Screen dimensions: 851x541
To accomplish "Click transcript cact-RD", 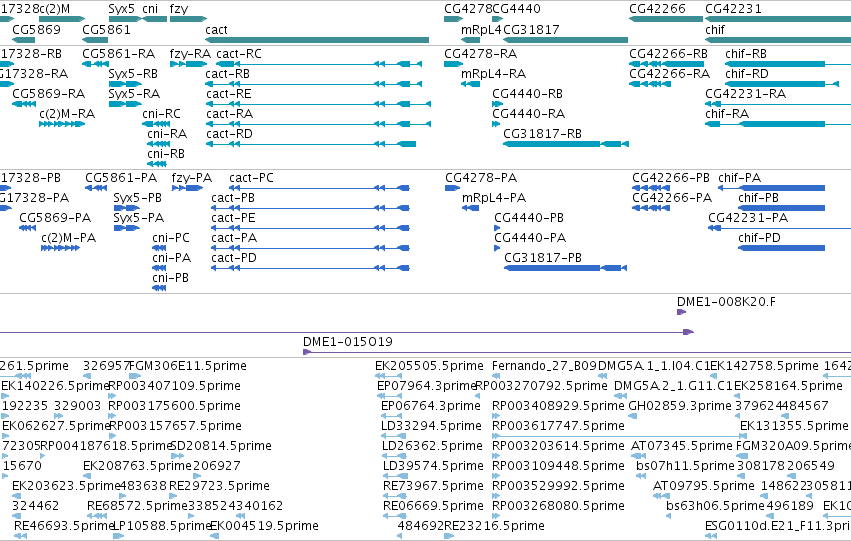I will (310, 144).
